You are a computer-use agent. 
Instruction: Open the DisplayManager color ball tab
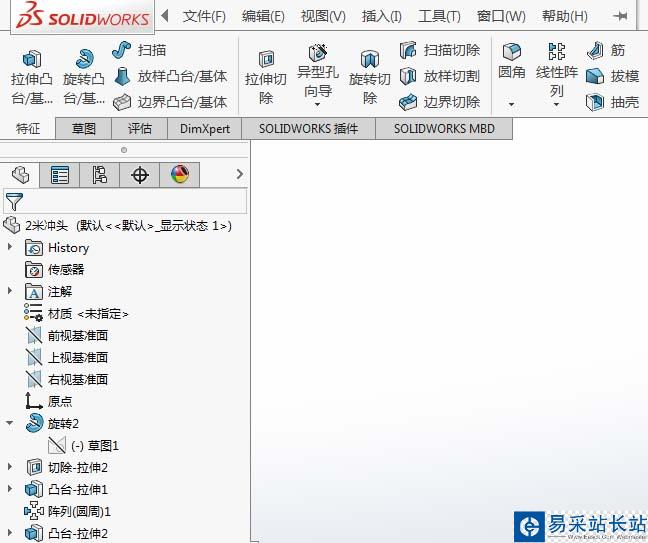pos(180,174)
